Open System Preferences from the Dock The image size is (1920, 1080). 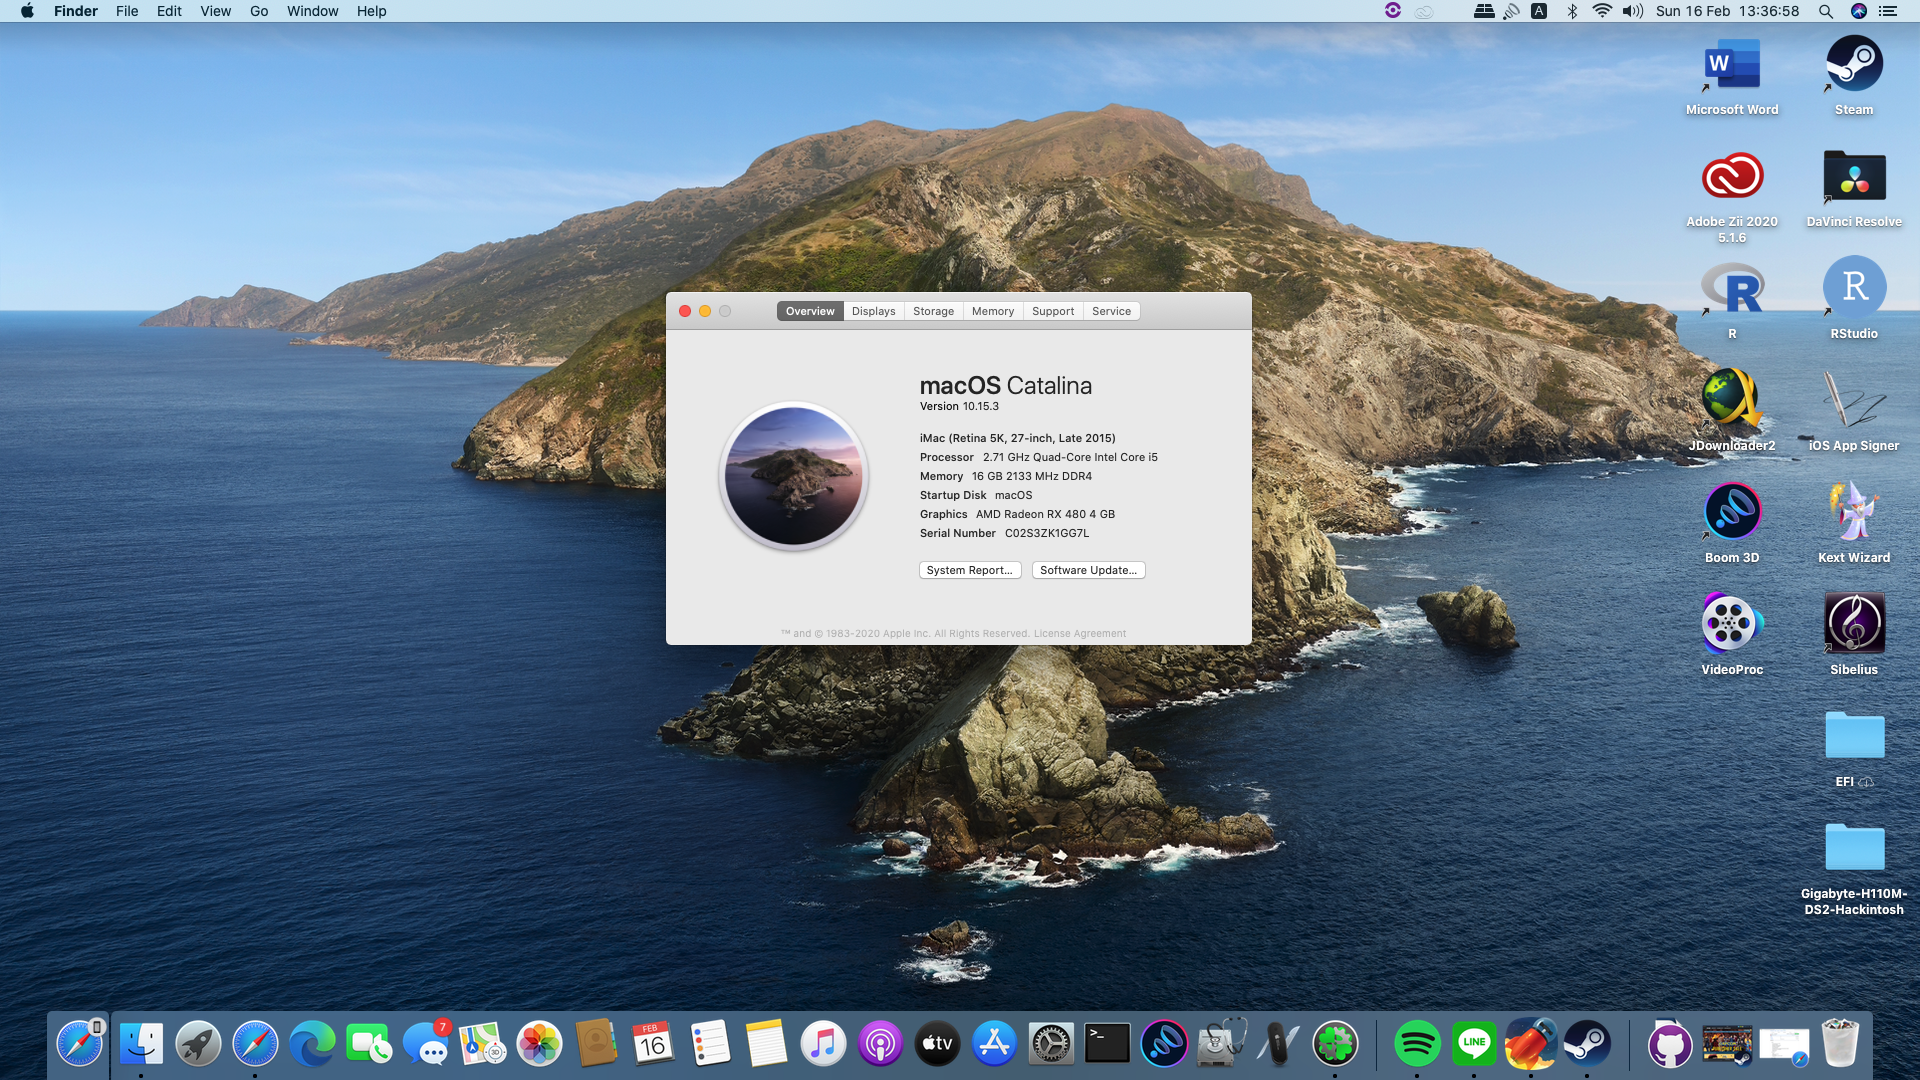(x=1051, y=1044)
